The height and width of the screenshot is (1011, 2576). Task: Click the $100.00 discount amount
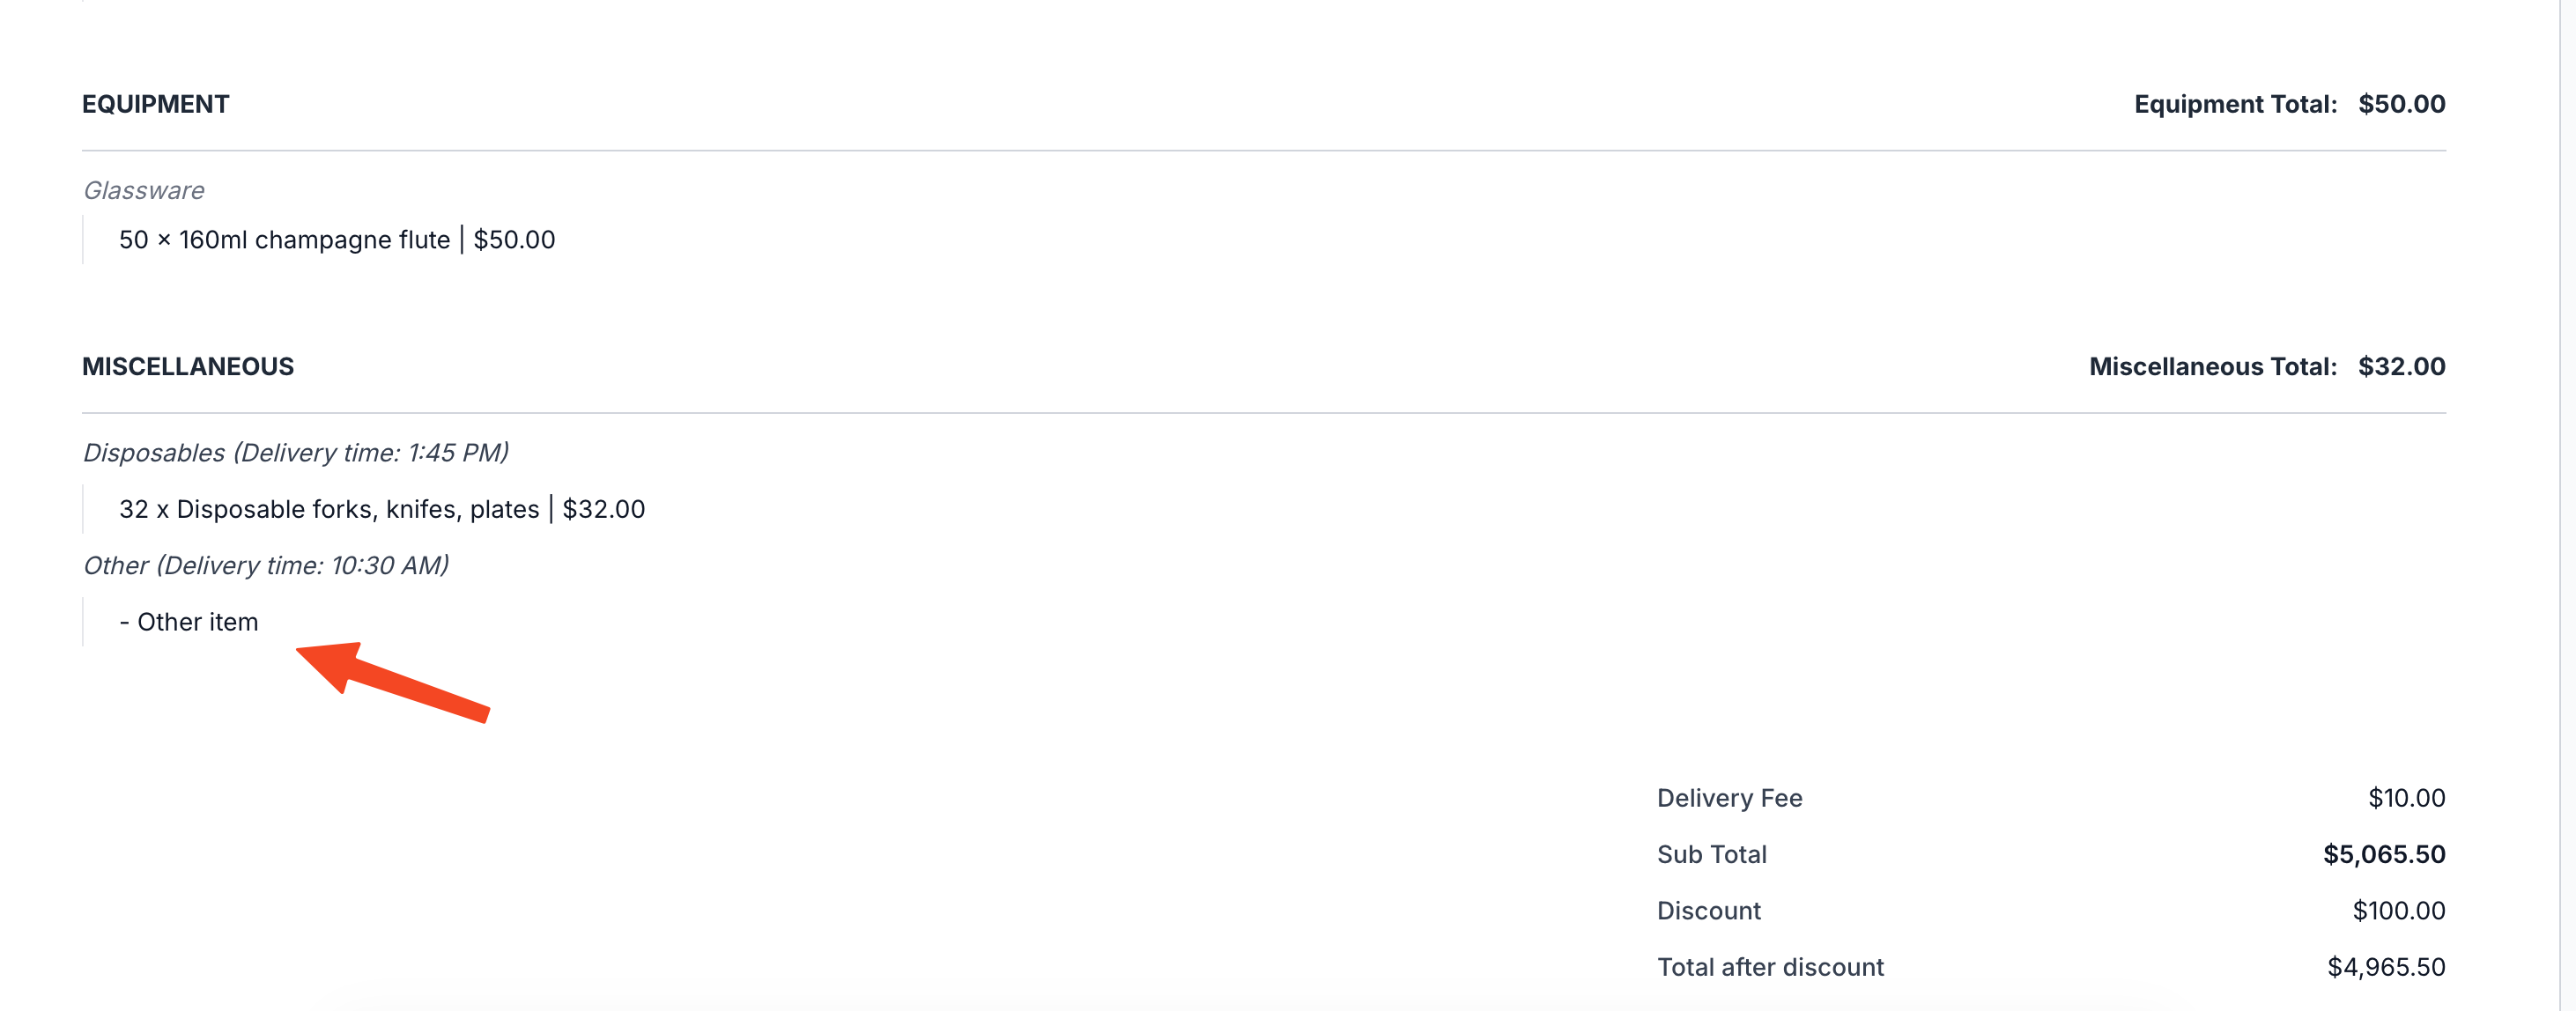2398,911
